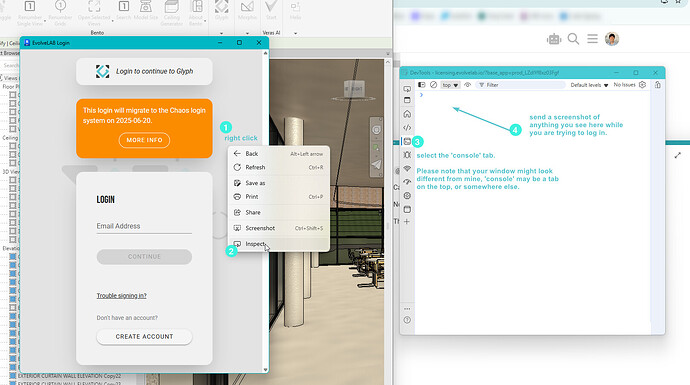The image size is (690, 385).
Task: Select the Elements code-brackets icon in DevTools
Action: point(407,128)
